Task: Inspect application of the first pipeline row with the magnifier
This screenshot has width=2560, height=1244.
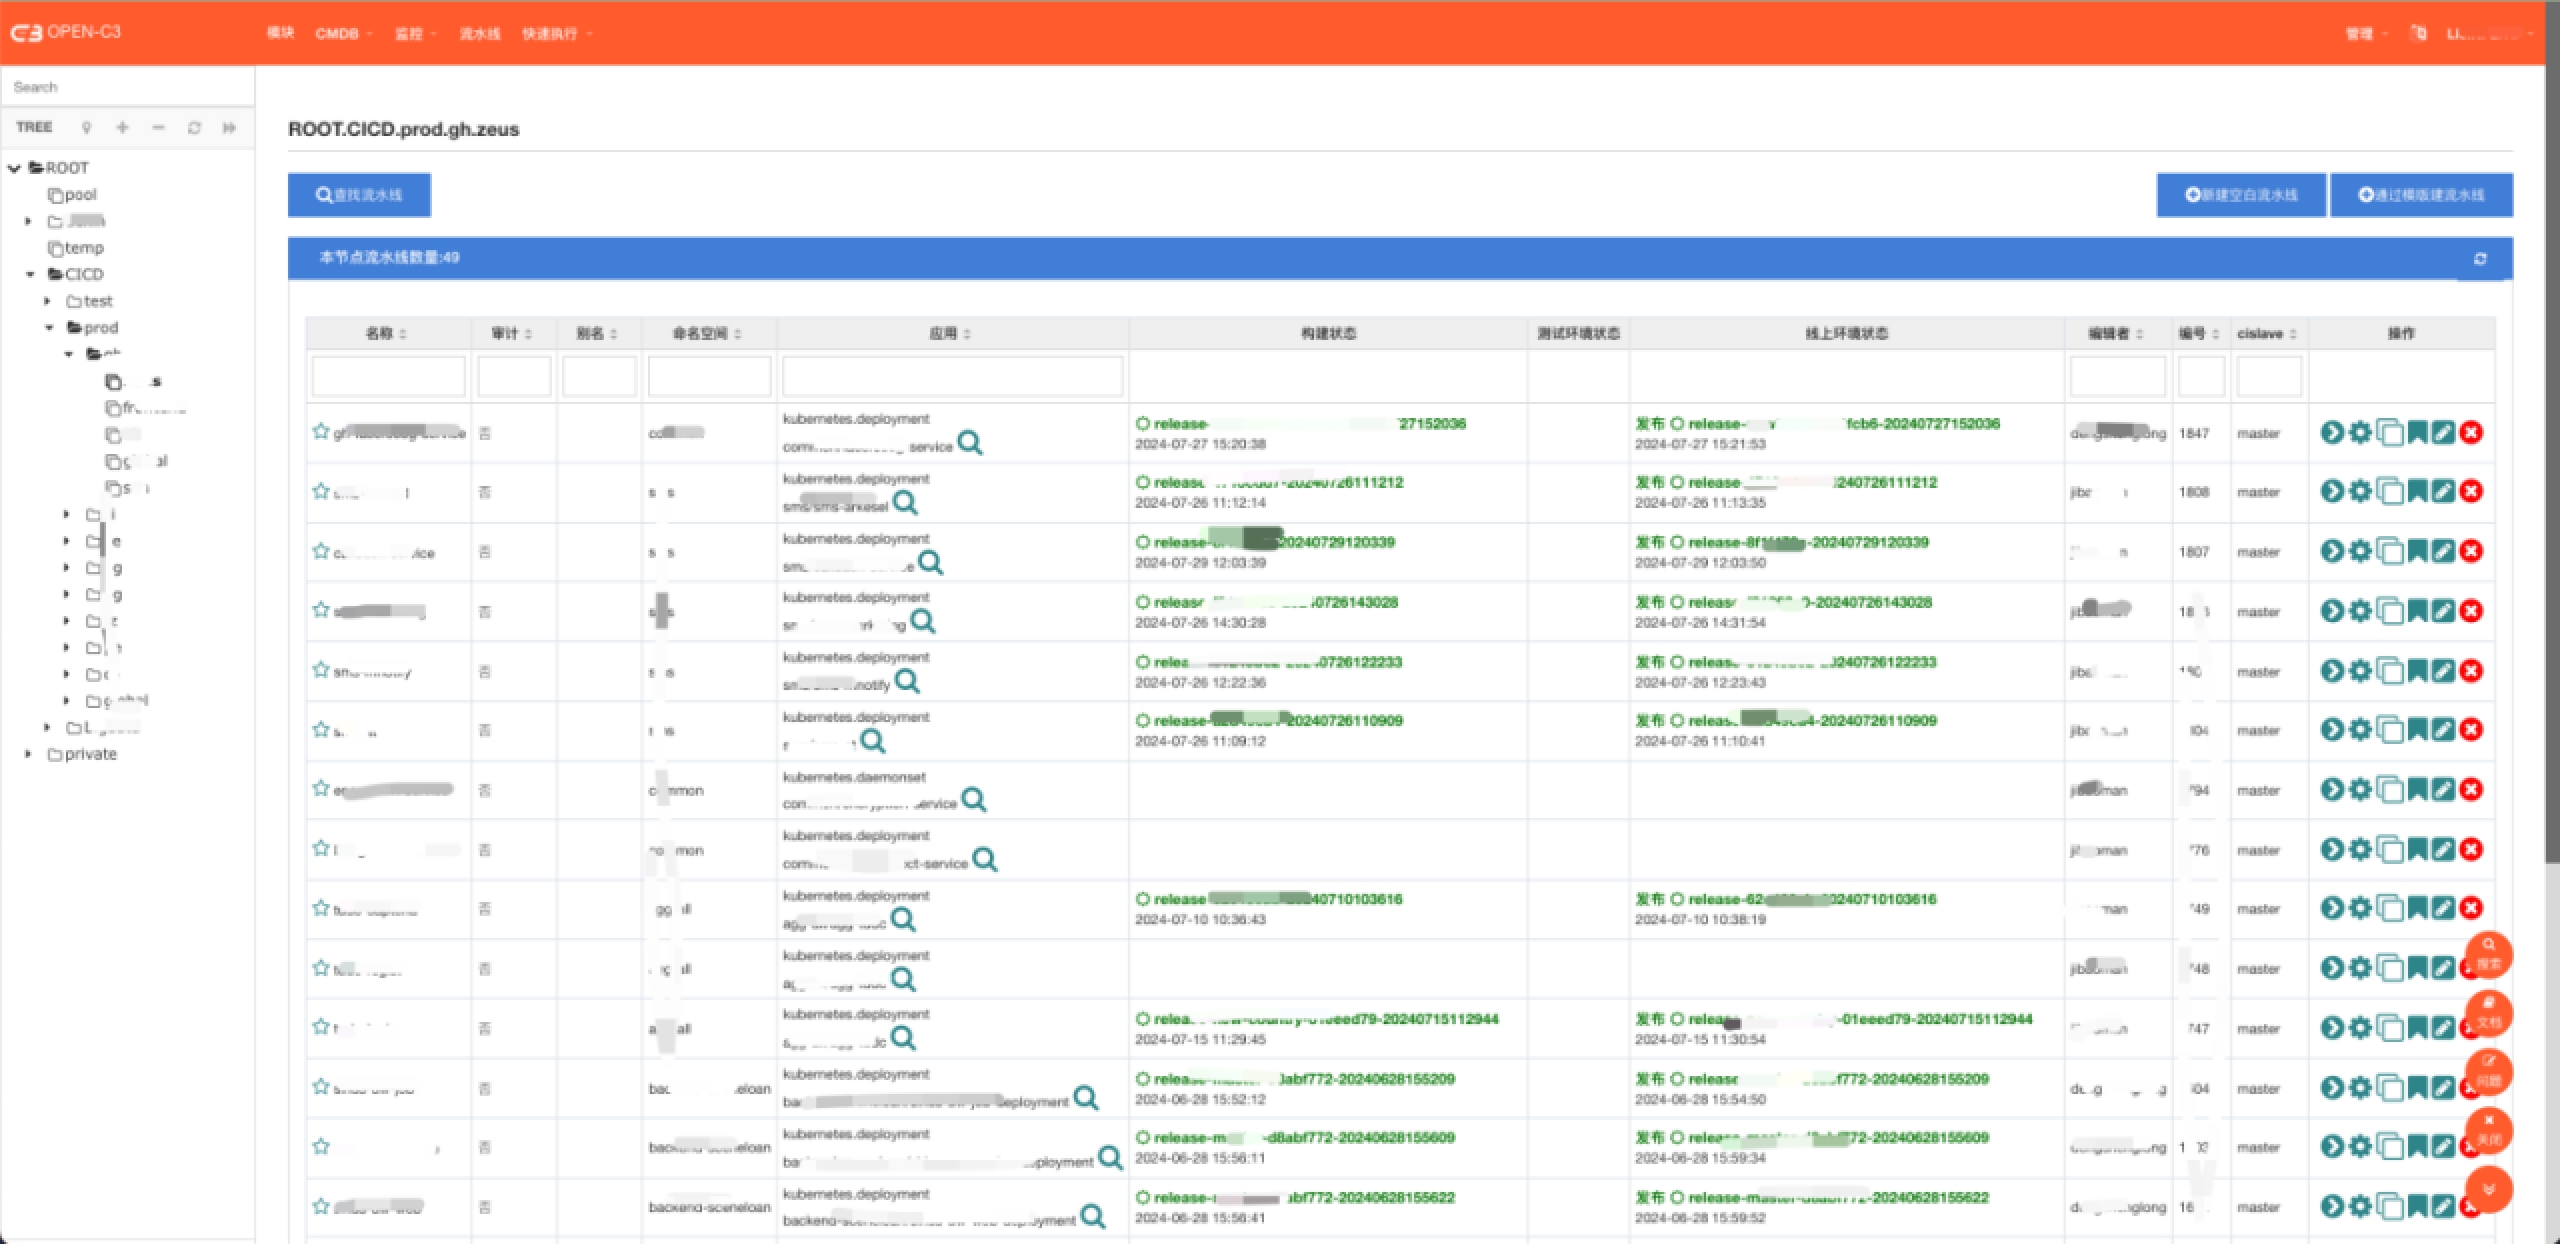Action: pyautogui.click(x=969, y=442)
